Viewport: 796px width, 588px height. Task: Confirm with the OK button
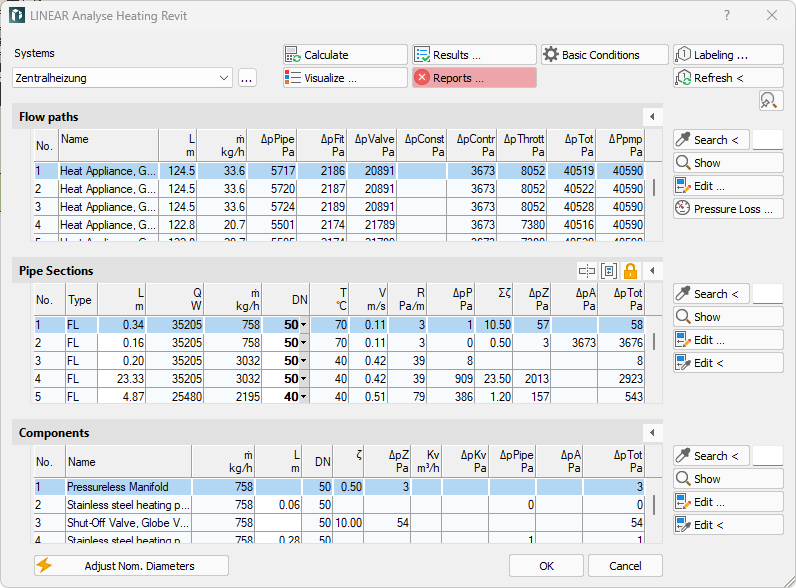pos(546,566)
